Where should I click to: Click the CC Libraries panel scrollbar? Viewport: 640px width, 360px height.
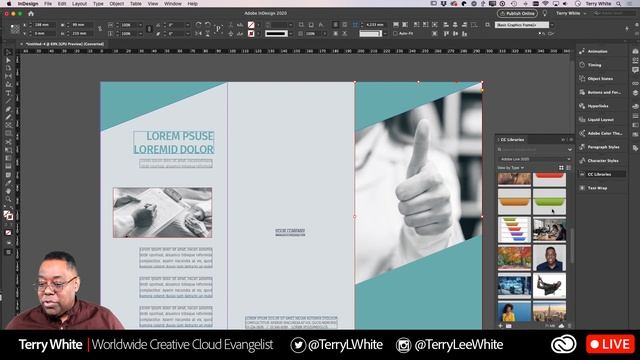pyautogui.click(x=572, y=246)
